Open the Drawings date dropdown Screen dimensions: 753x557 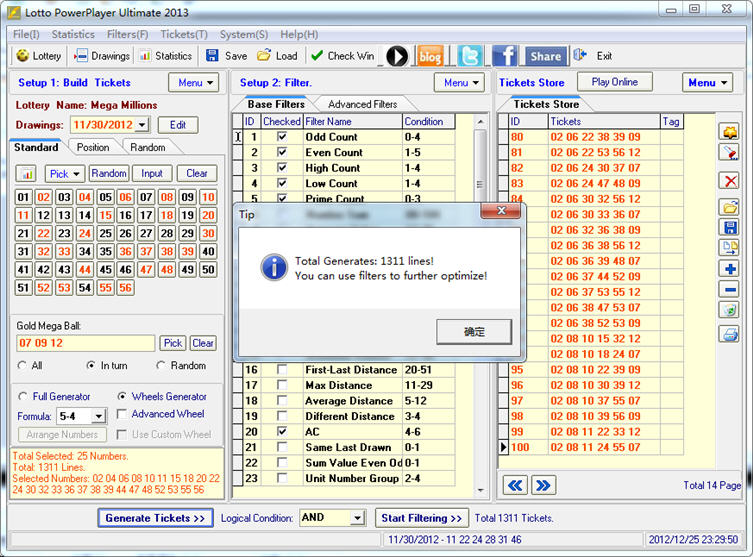[142, 125]
